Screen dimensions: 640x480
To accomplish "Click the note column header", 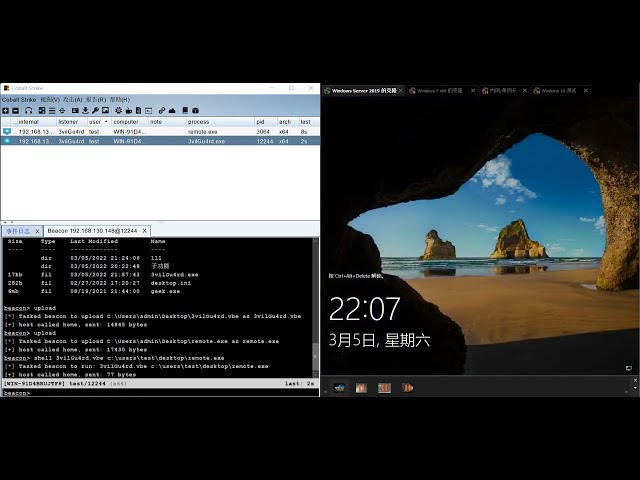I will 167,122.
